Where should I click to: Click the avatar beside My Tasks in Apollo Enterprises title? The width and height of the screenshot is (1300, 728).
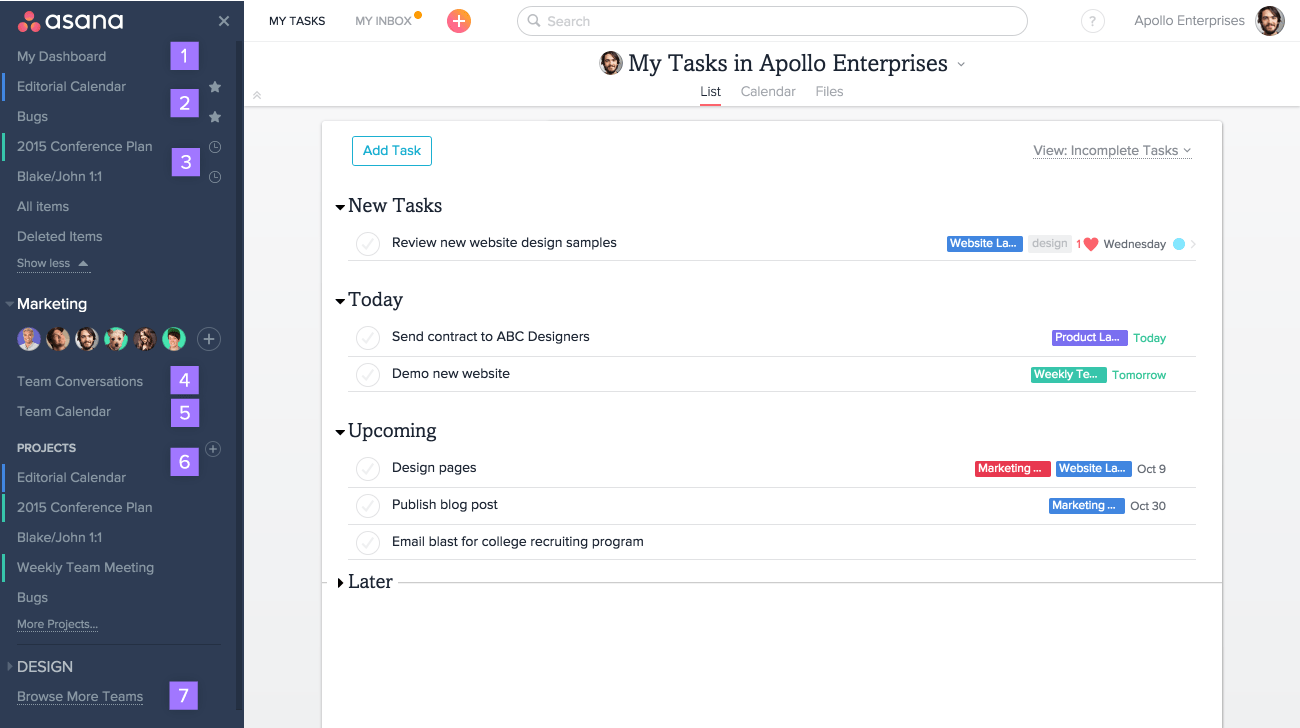(x=611, y=63)
